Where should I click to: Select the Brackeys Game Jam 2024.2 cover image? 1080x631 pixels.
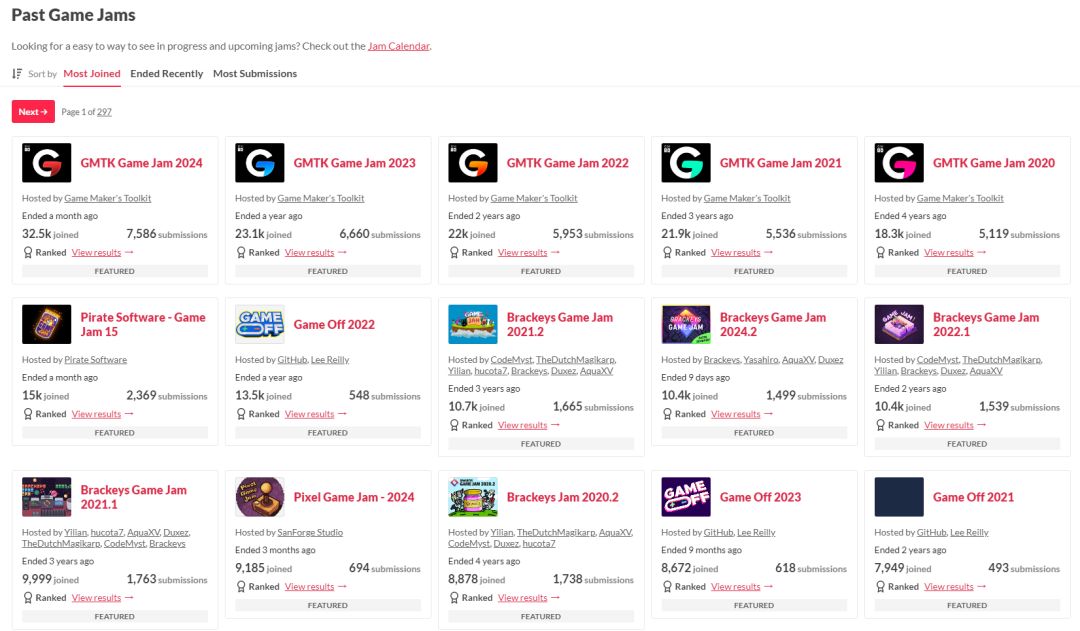686,325
